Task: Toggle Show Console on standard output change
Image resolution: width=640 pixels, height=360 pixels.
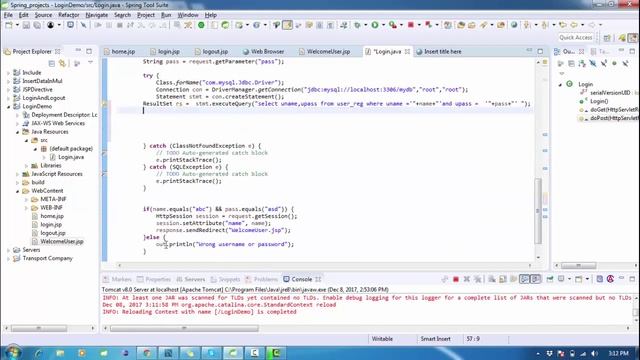Action: coord(524,279)
